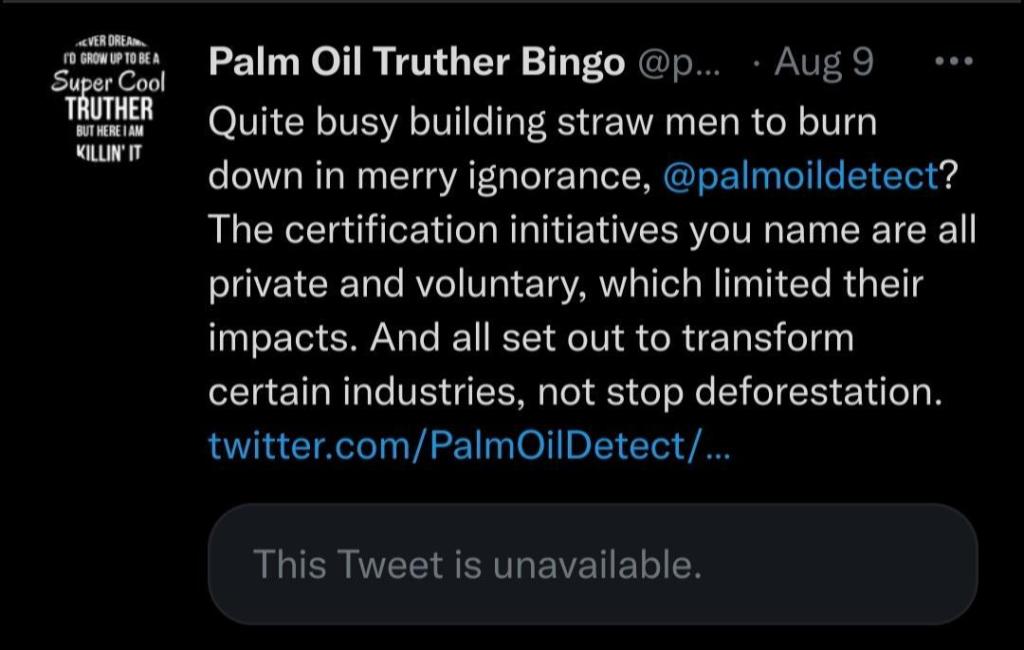Open the @palmoildetect mention
Viewport: 1024px width, 650px height.
tap(802, 176)
